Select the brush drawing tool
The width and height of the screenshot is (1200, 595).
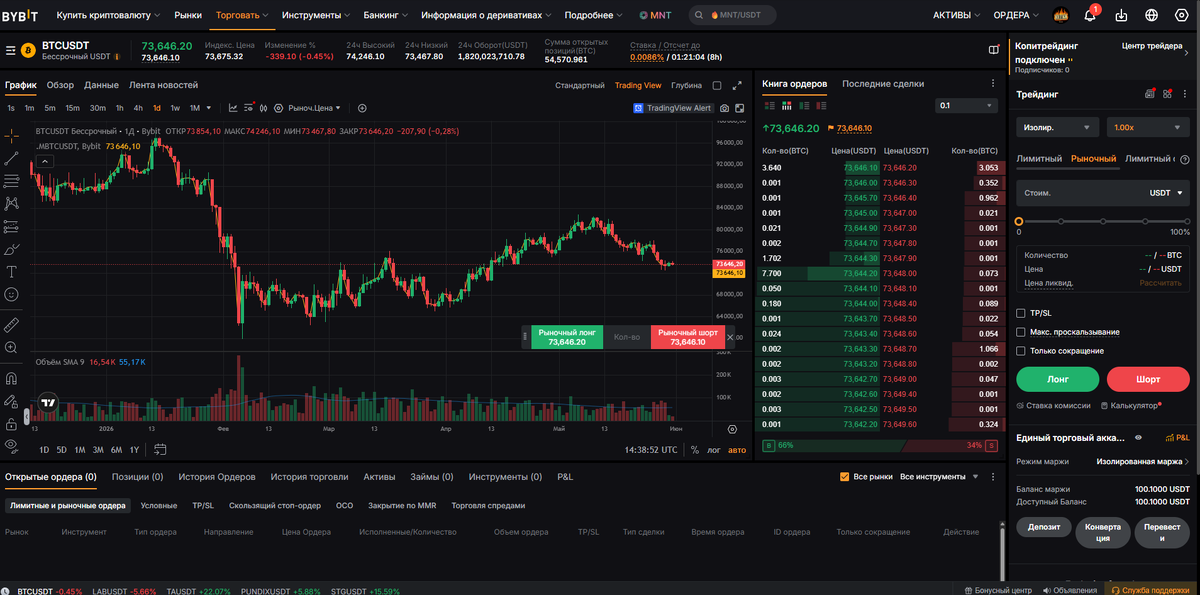coord(11,249)
